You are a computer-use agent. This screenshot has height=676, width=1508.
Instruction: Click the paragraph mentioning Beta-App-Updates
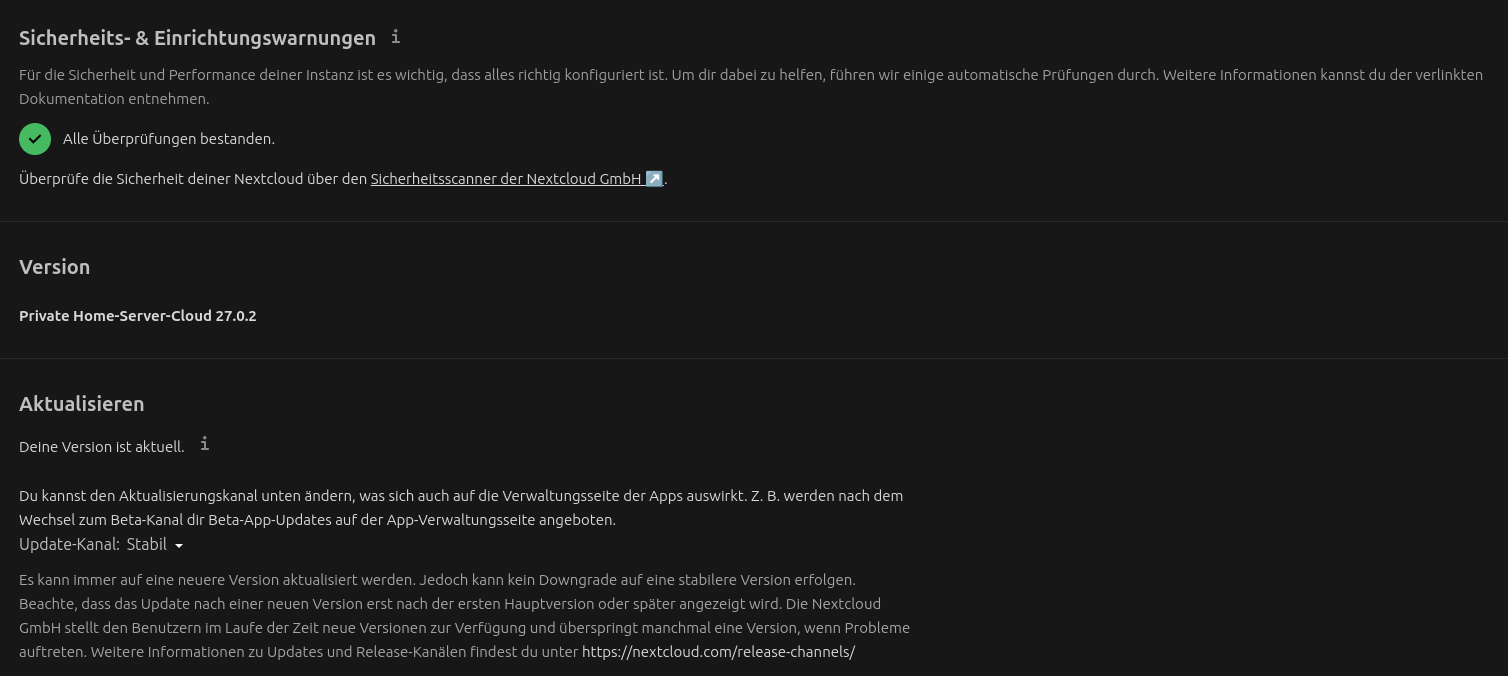coord(461,508)
